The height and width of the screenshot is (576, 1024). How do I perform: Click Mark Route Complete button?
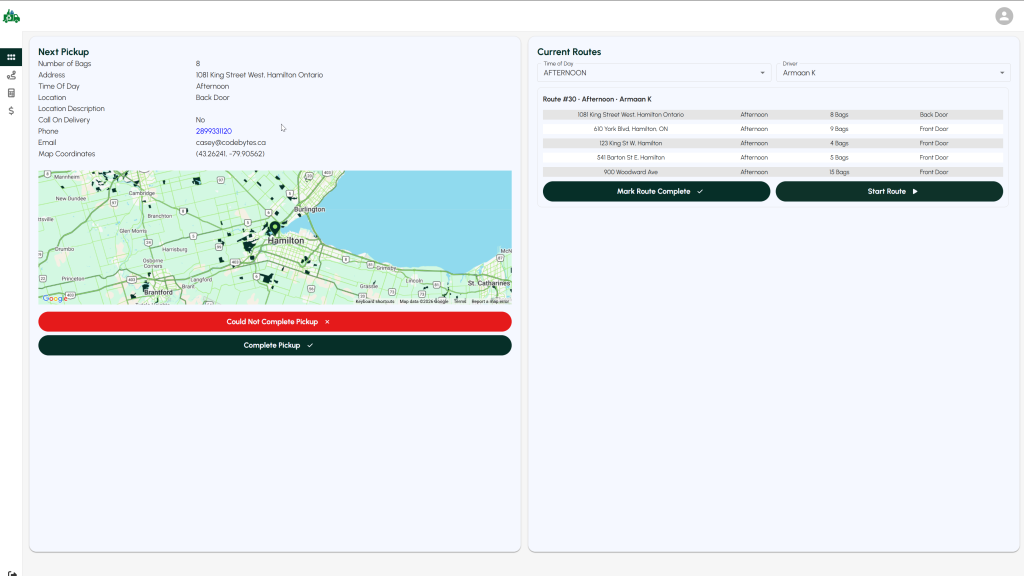click(656, 191)
